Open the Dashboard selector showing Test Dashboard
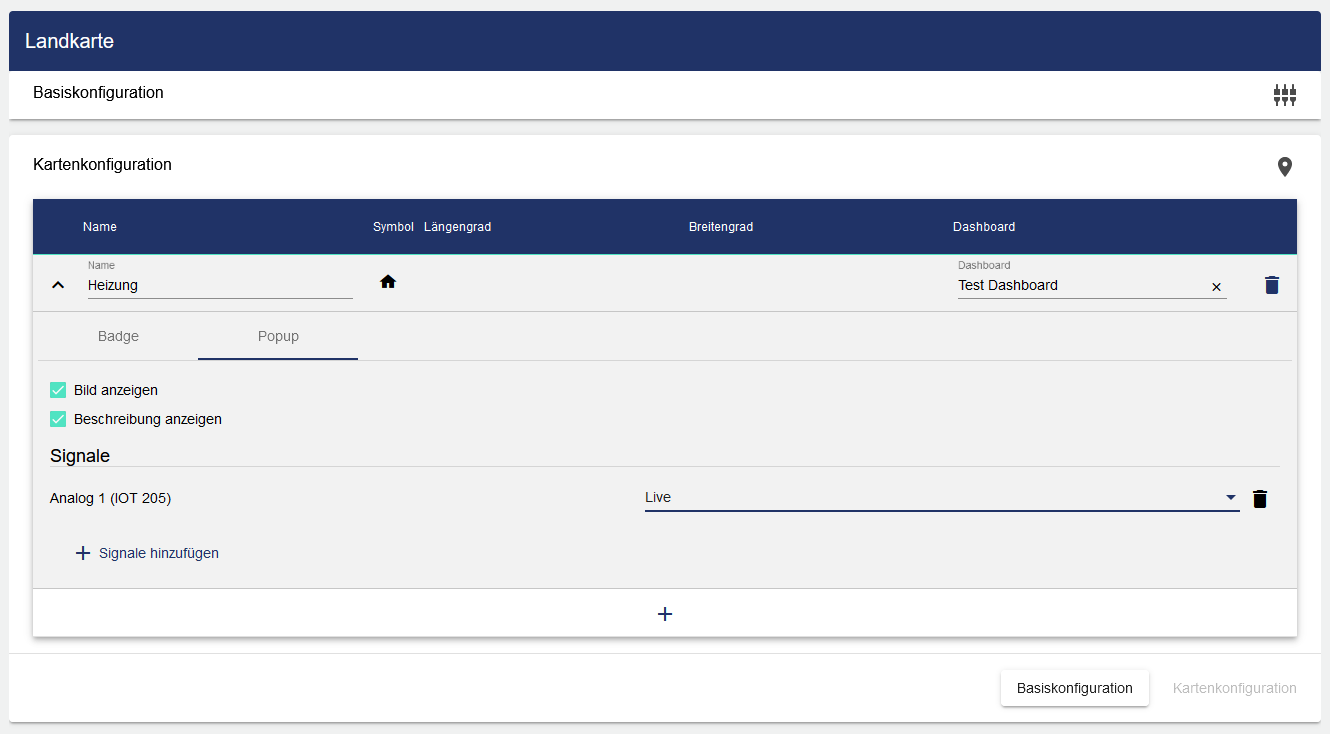Screen dimensions: 1330x734 click(1080, 286)
